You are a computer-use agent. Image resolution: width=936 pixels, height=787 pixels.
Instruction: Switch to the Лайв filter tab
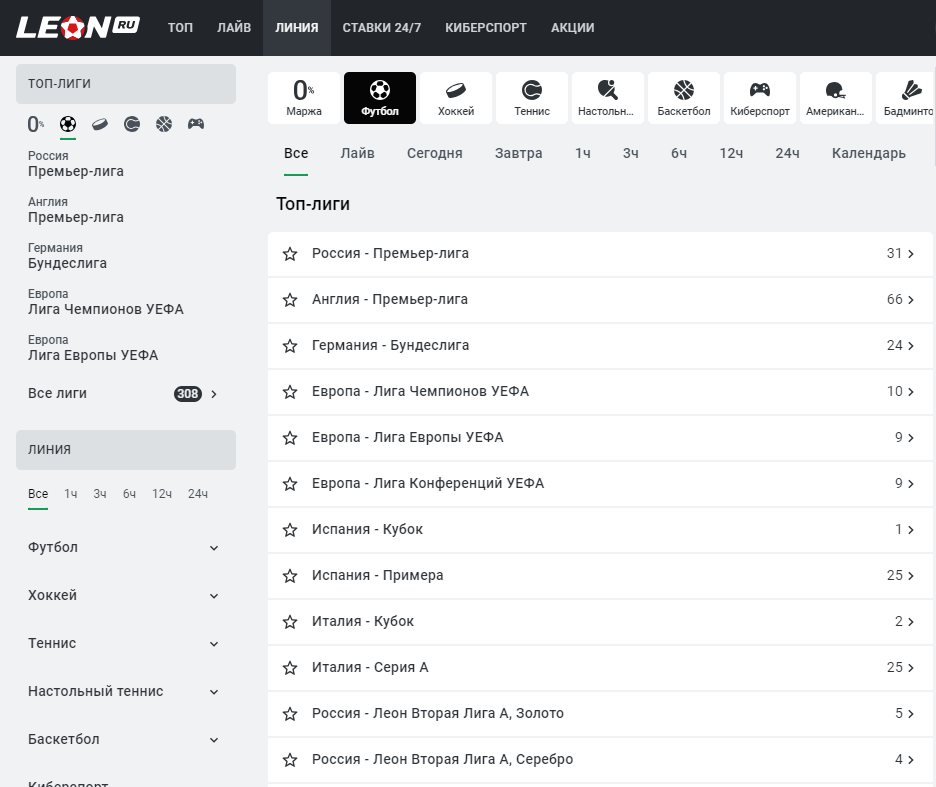(358, 153)
